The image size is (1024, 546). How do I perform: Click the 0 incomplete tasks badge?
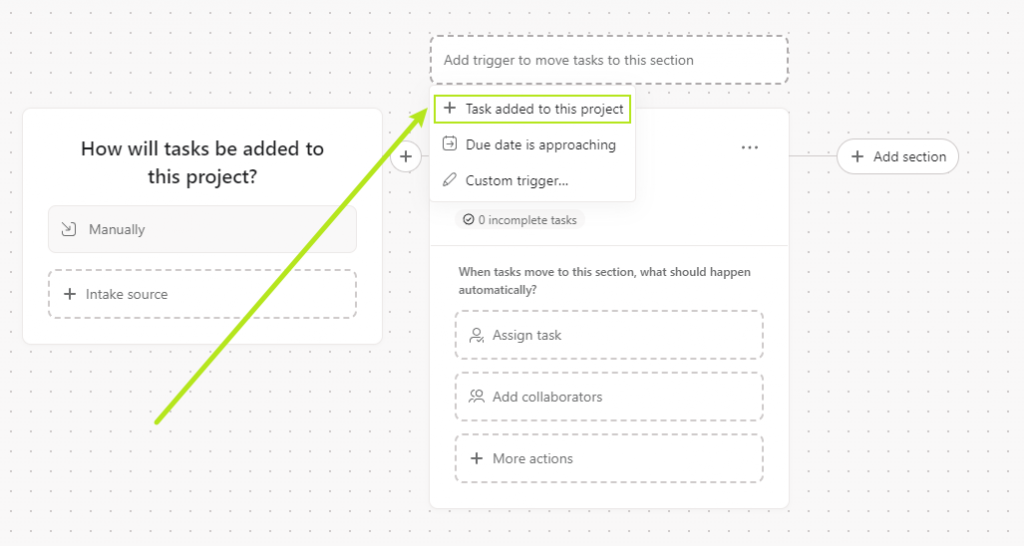tap(520, 220)
